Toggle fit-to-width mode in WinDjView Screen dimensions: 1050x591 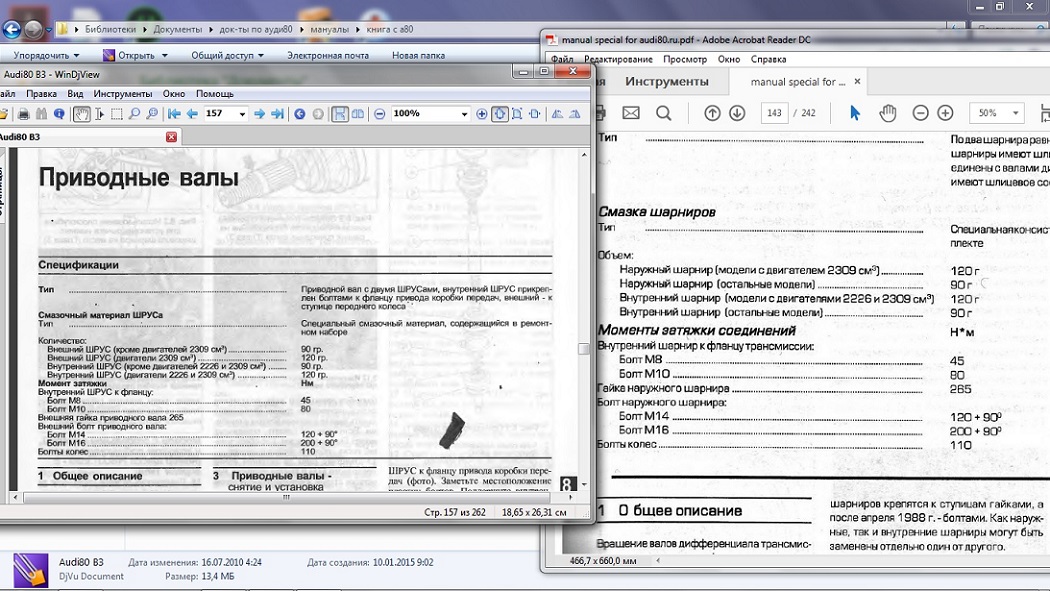tap(500, 114)
